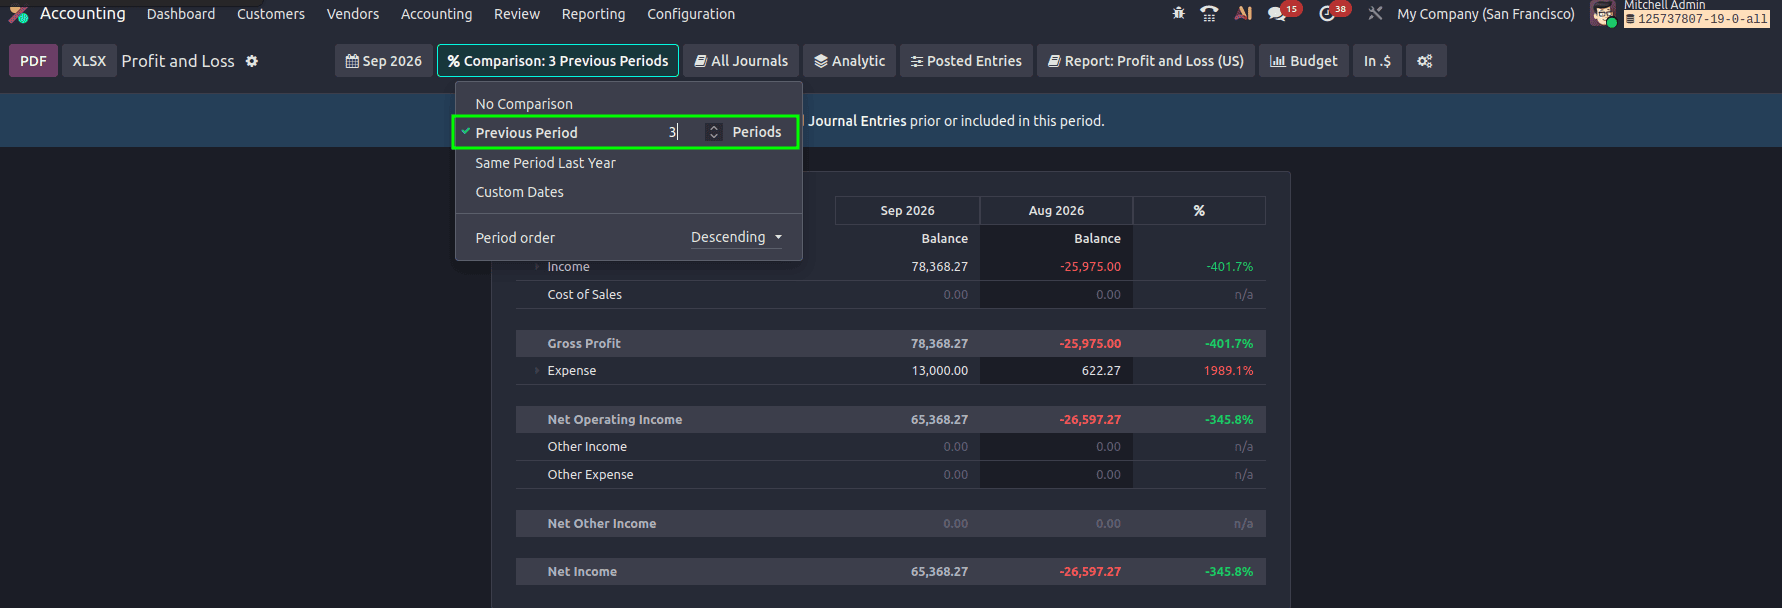Click the periods count stepper arrows
The height and width of the screenshot is (608, 1782).
tap(714, 132)
